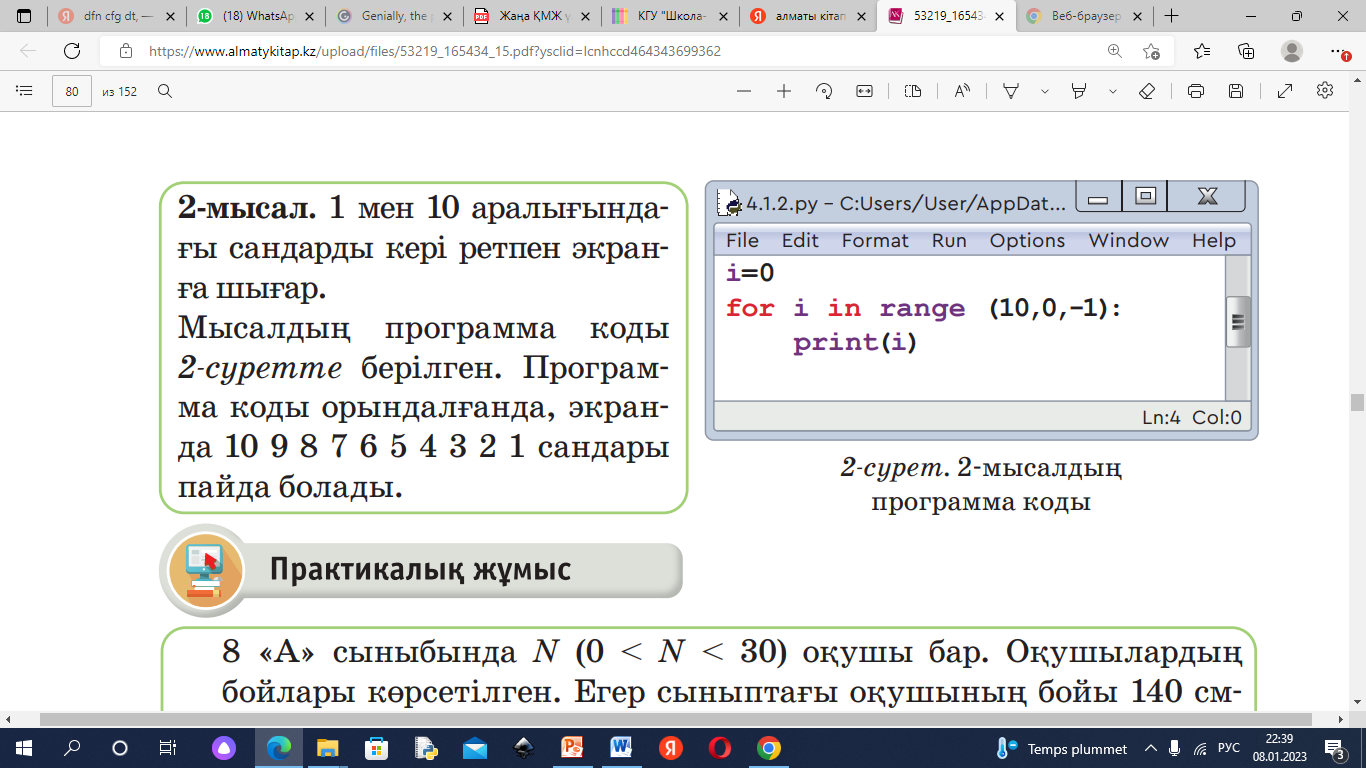Viewport: 1366px width, 768px height.
Task: Click the fit to width icon
Action: tap(864, 91)
